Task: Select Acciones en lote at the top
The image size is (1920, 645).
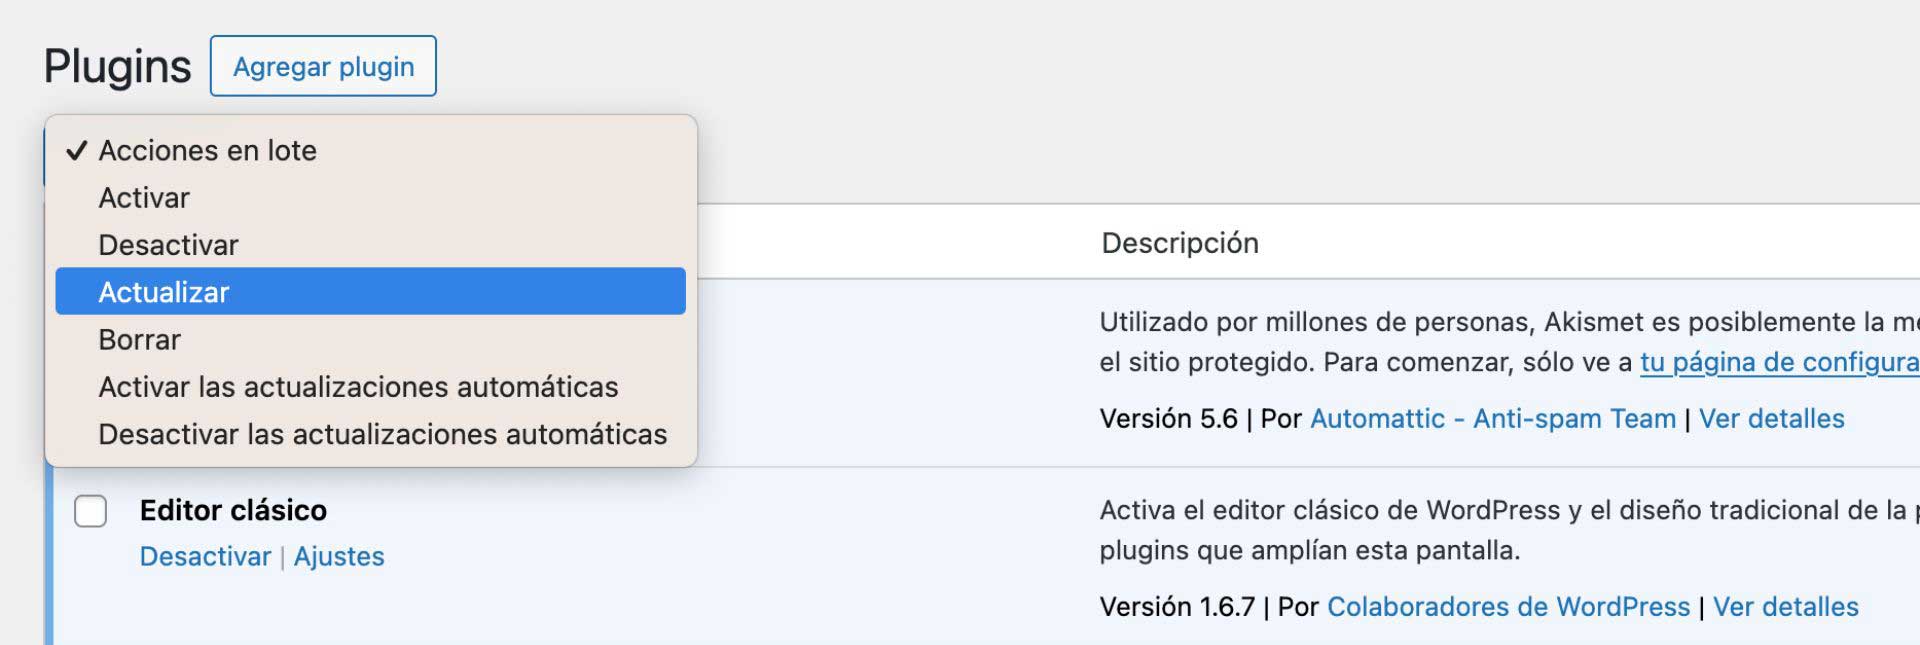Action: pyautogui.click(x=208, y=150)
